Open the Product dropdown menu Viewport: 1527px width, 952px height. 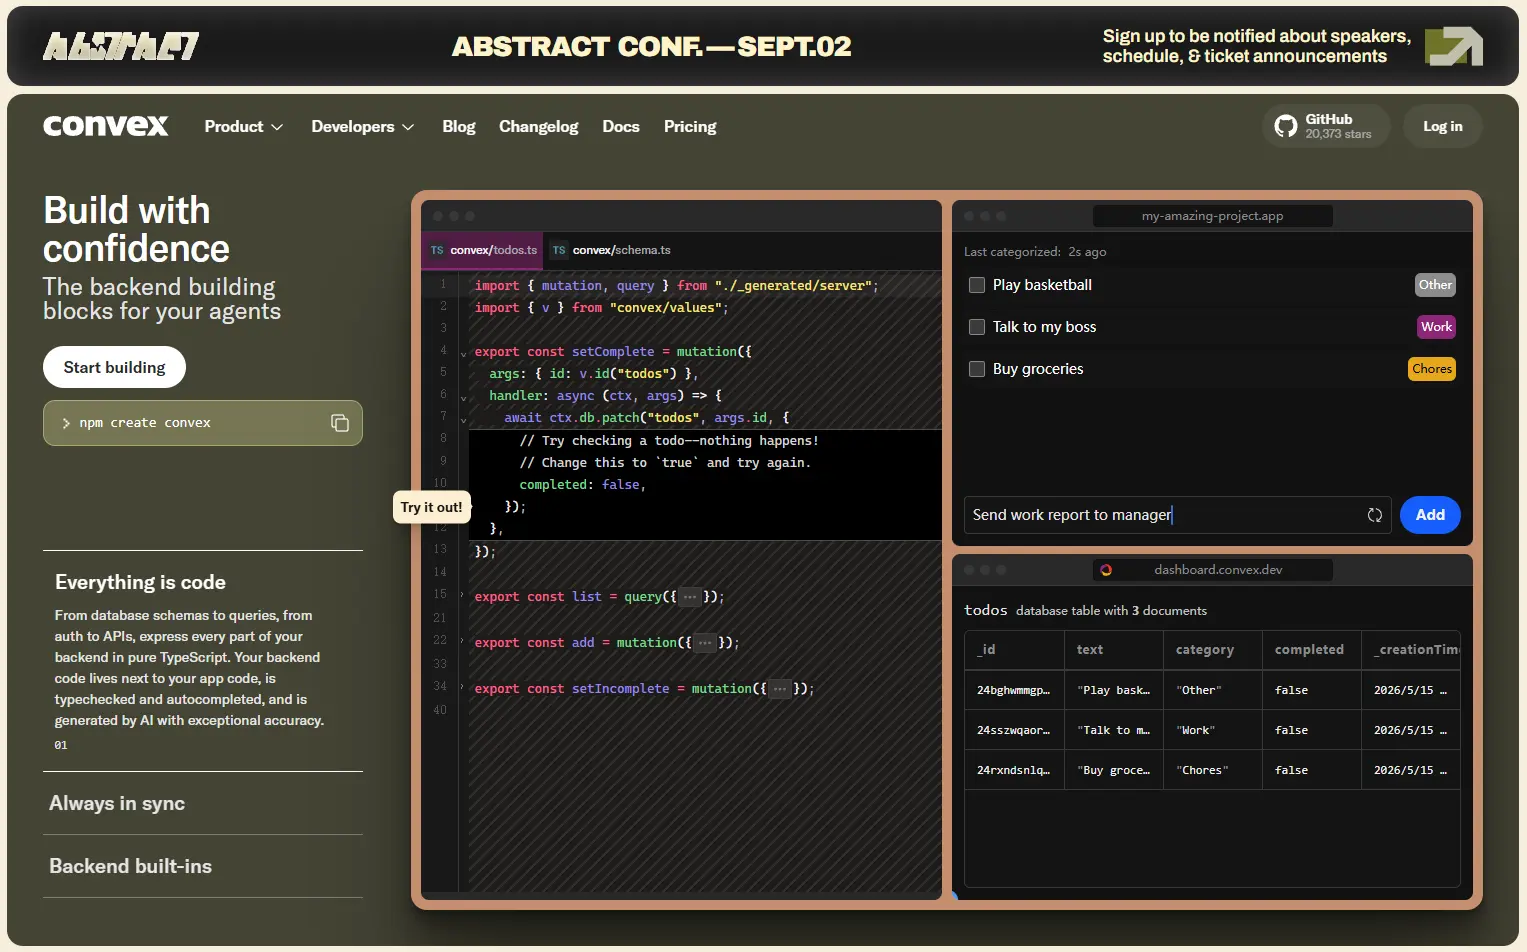click(x=244, y=127)
